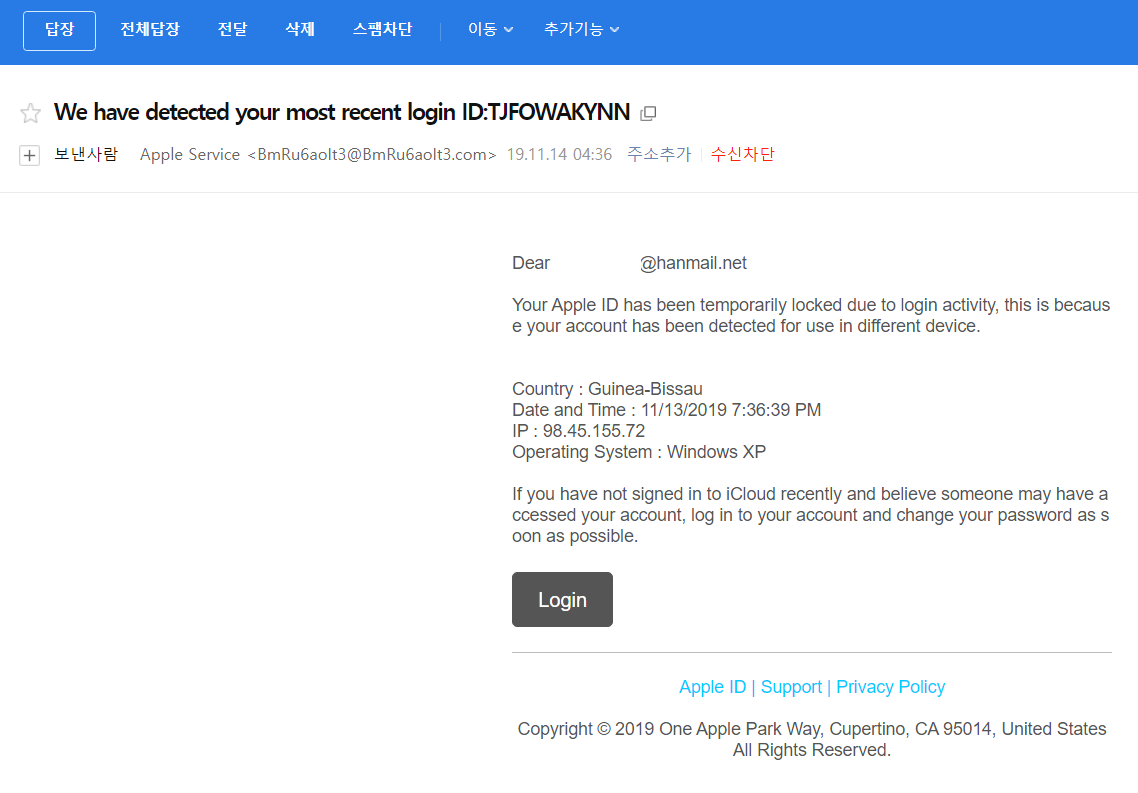
Task: Click the gray Login button
Action: pyautogui.click(x=562, y=599)
